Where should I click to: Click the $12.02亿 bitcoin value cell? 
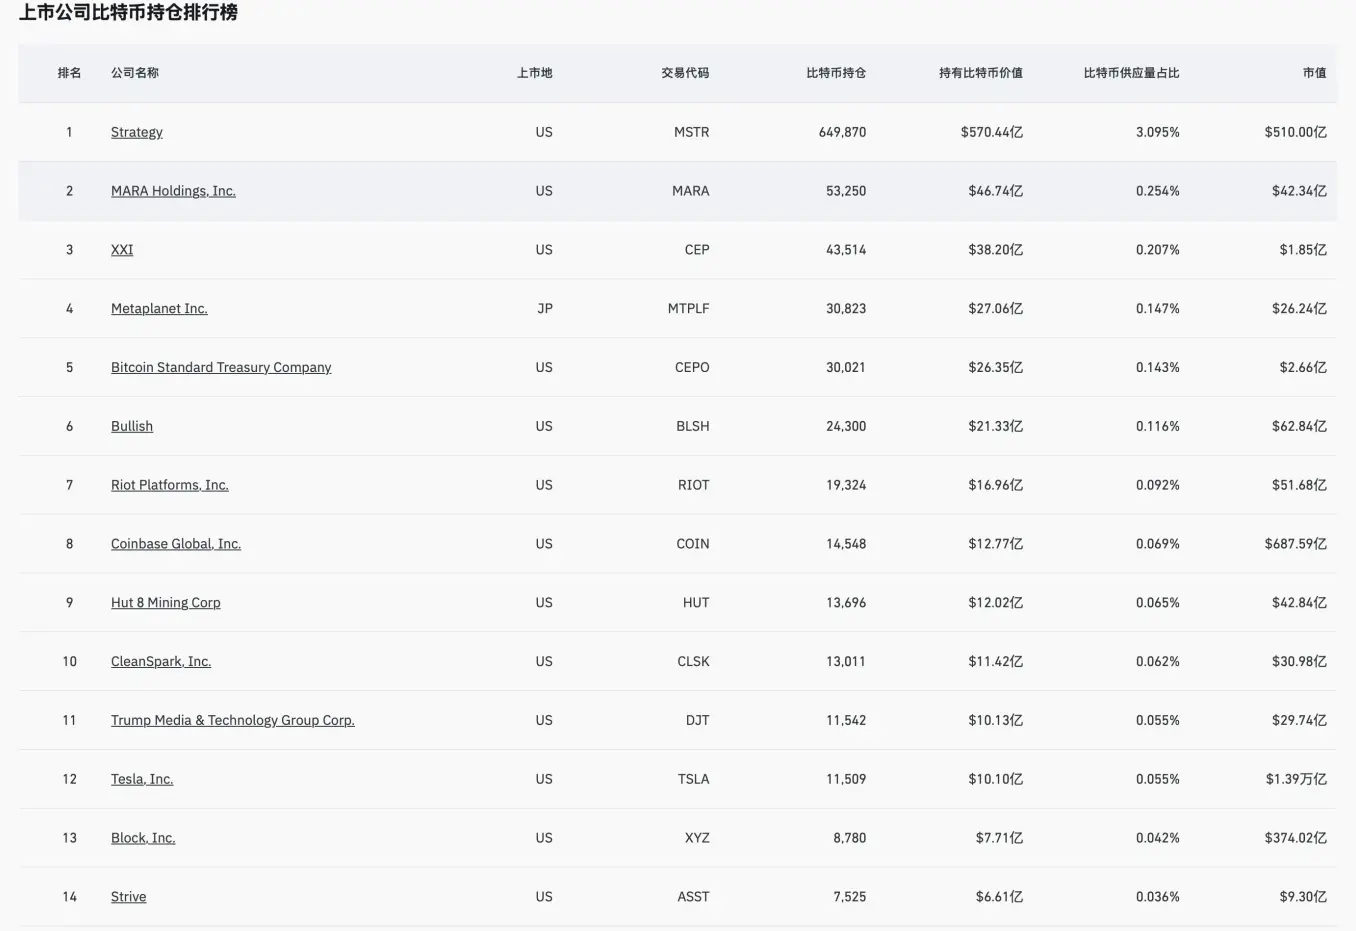996,603
